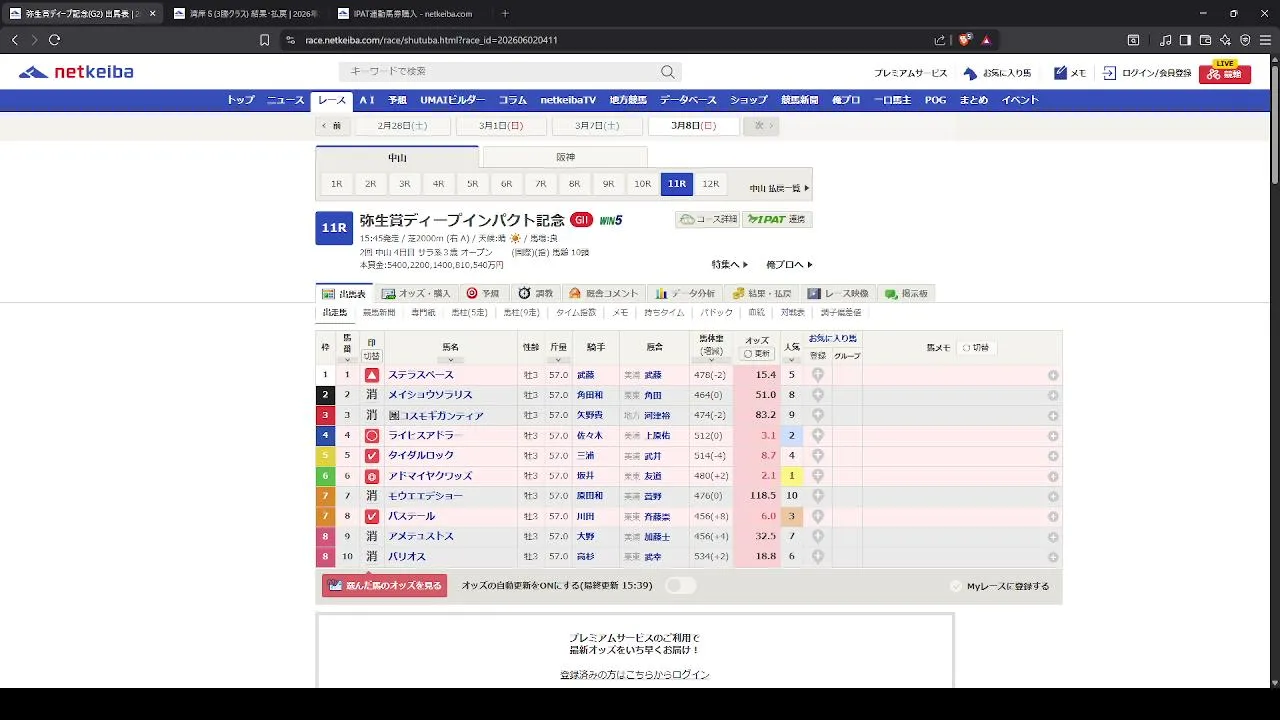Toggle the check mark for パステール
Screen dimensions: 1280x720
[x=371, y=516]
